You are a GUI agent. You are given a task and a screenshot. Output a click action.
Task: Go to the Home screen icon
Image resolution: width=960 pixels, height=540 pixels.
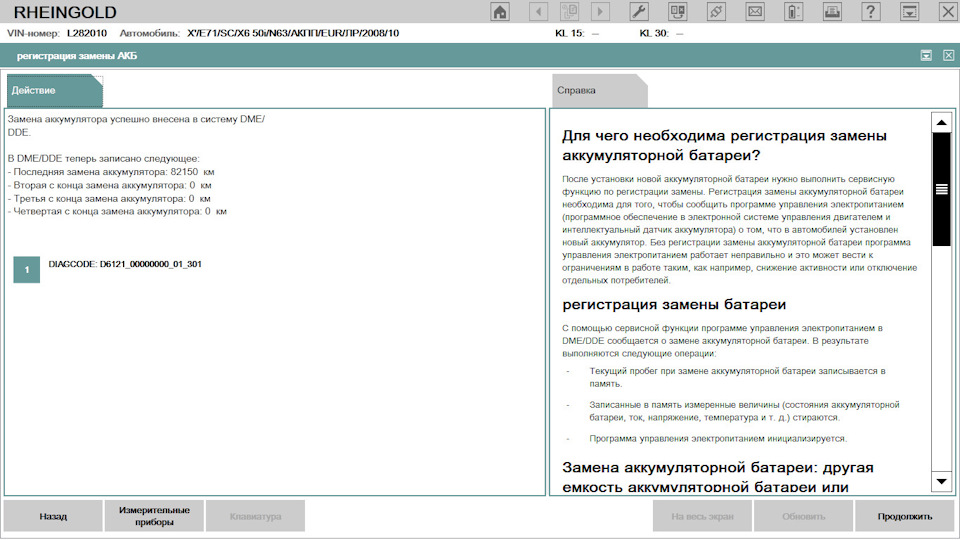tap(500, 12)
